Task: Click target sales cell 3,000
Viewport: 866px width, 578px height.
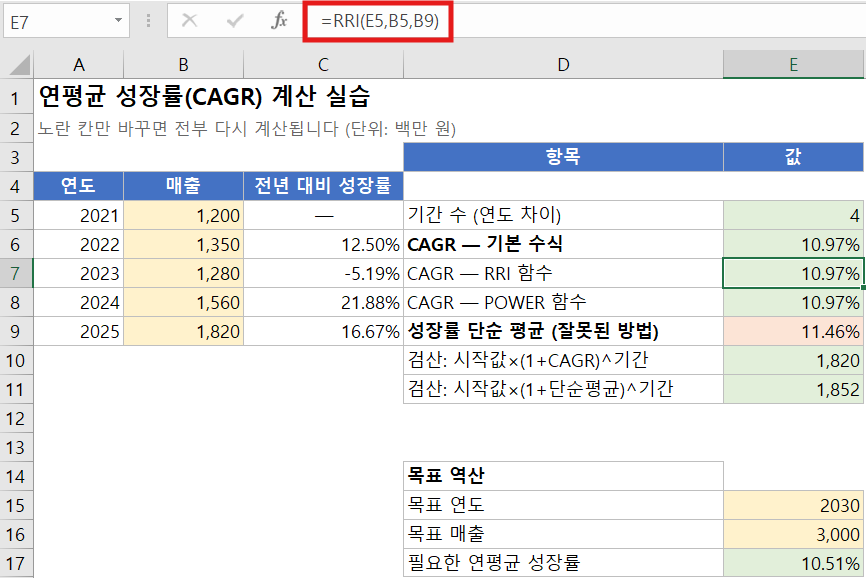Action: click(793, 534)
